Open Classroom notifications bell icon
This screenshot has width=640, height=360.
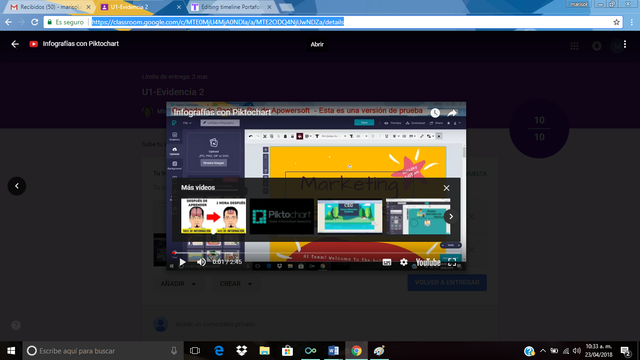tap(597, 46)
